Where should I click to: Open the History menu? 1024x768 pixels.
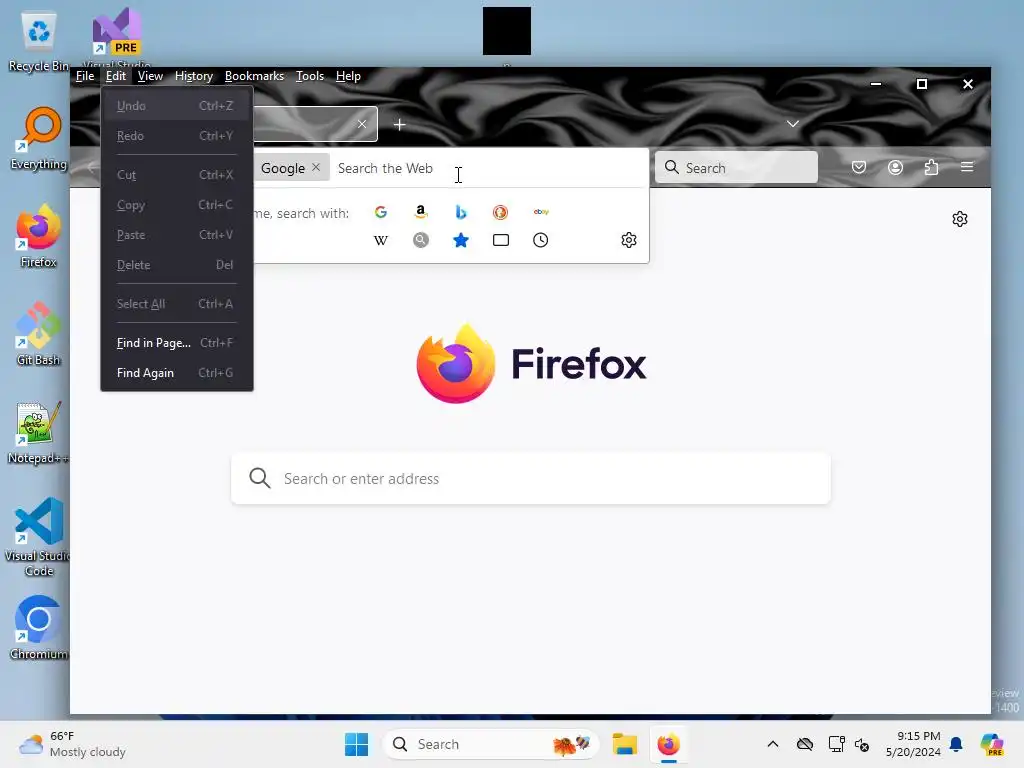194,76
